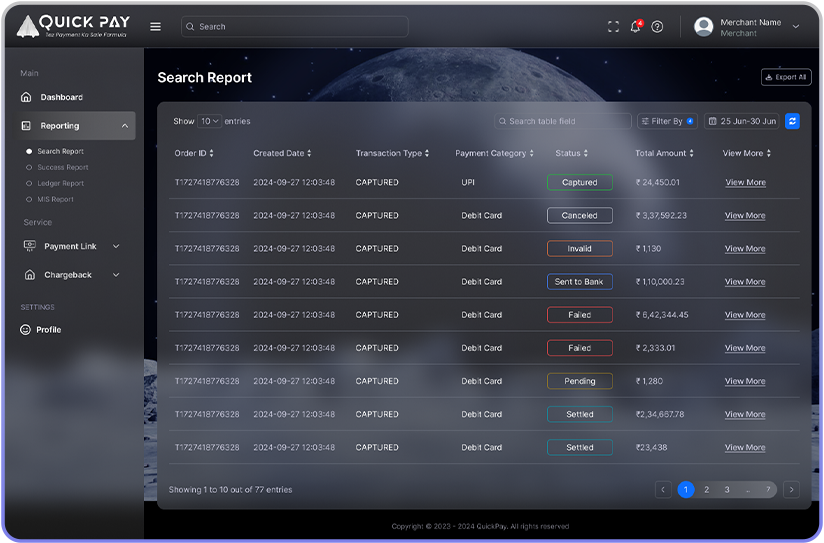Select Ledger Report radio bullet
The image size is (824, 543).
click(x=29, y=183)
